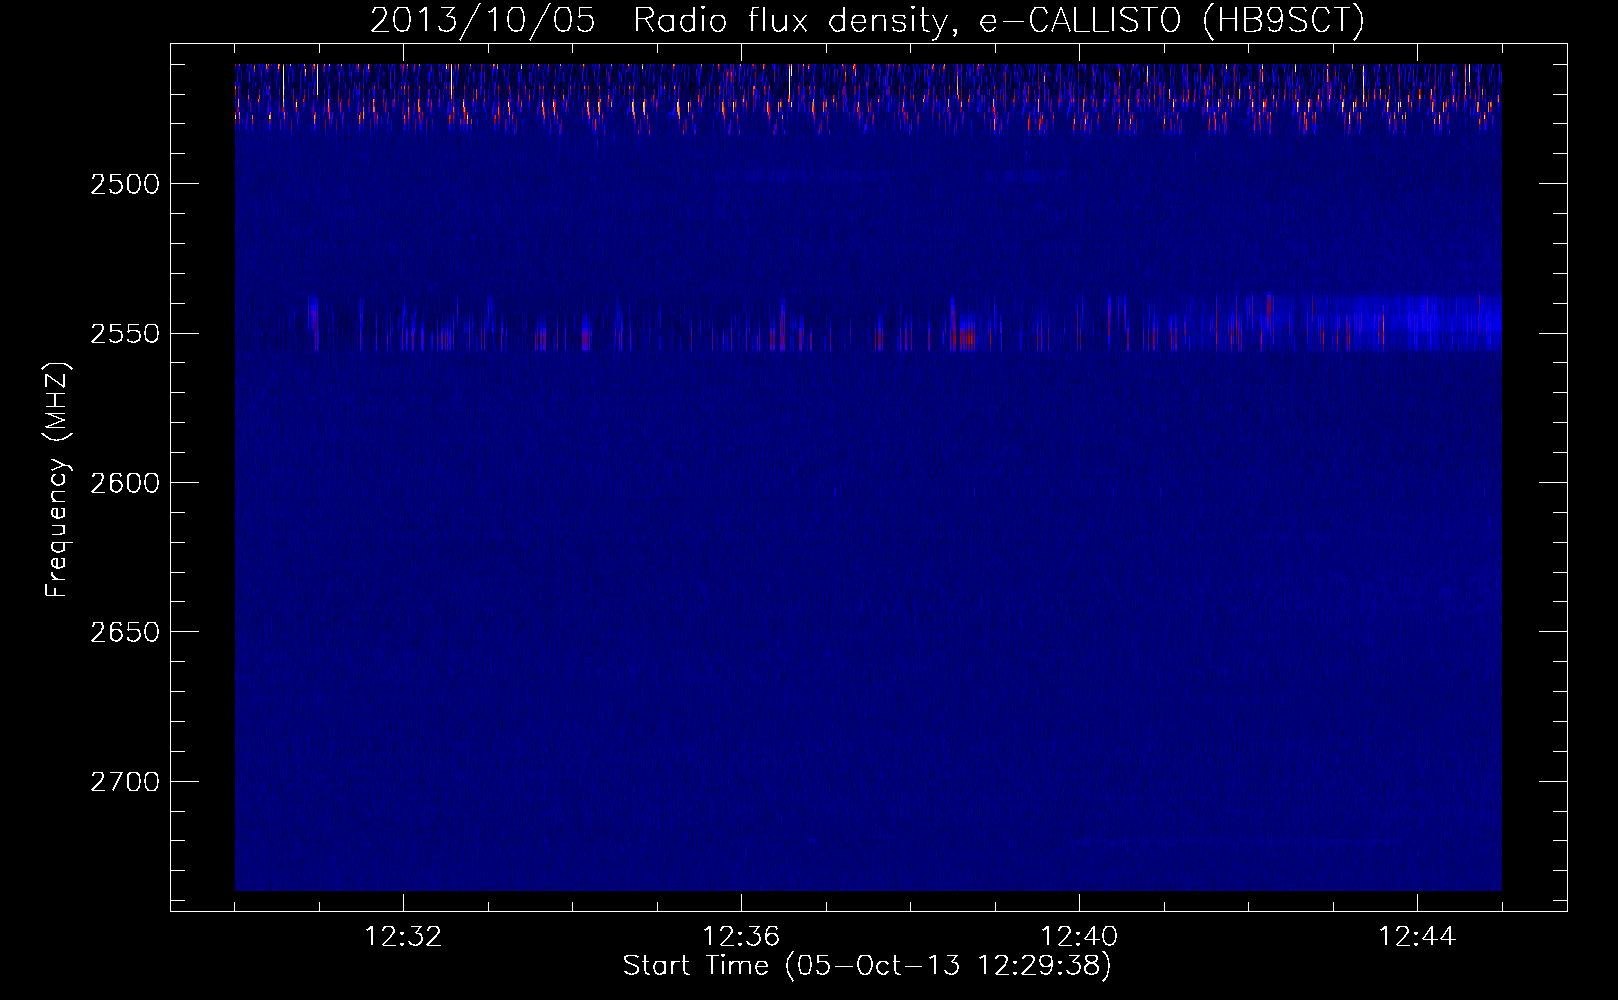
Task: Click the 2500 frequency tick label
Action: (x=125, y=184)
